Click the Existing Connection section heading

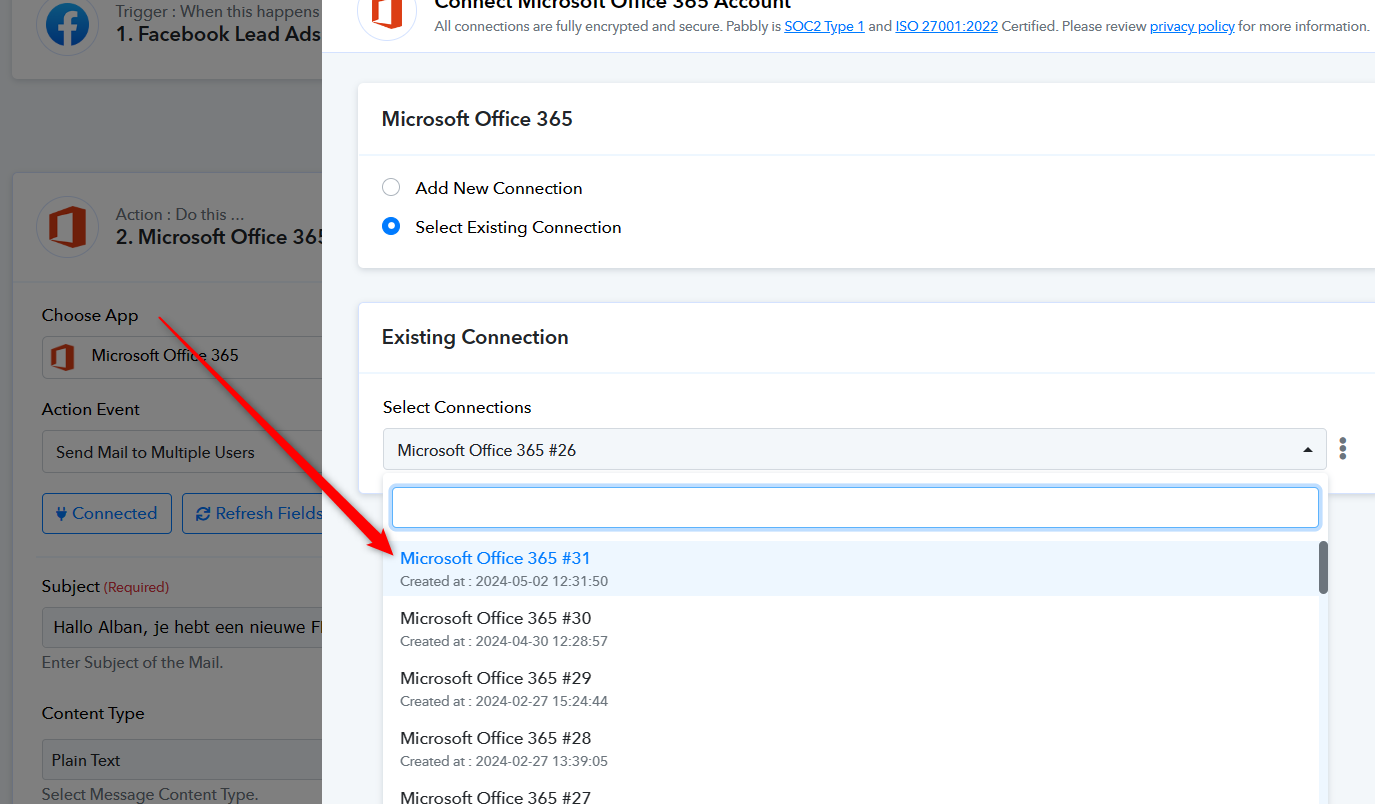[475, 337]
